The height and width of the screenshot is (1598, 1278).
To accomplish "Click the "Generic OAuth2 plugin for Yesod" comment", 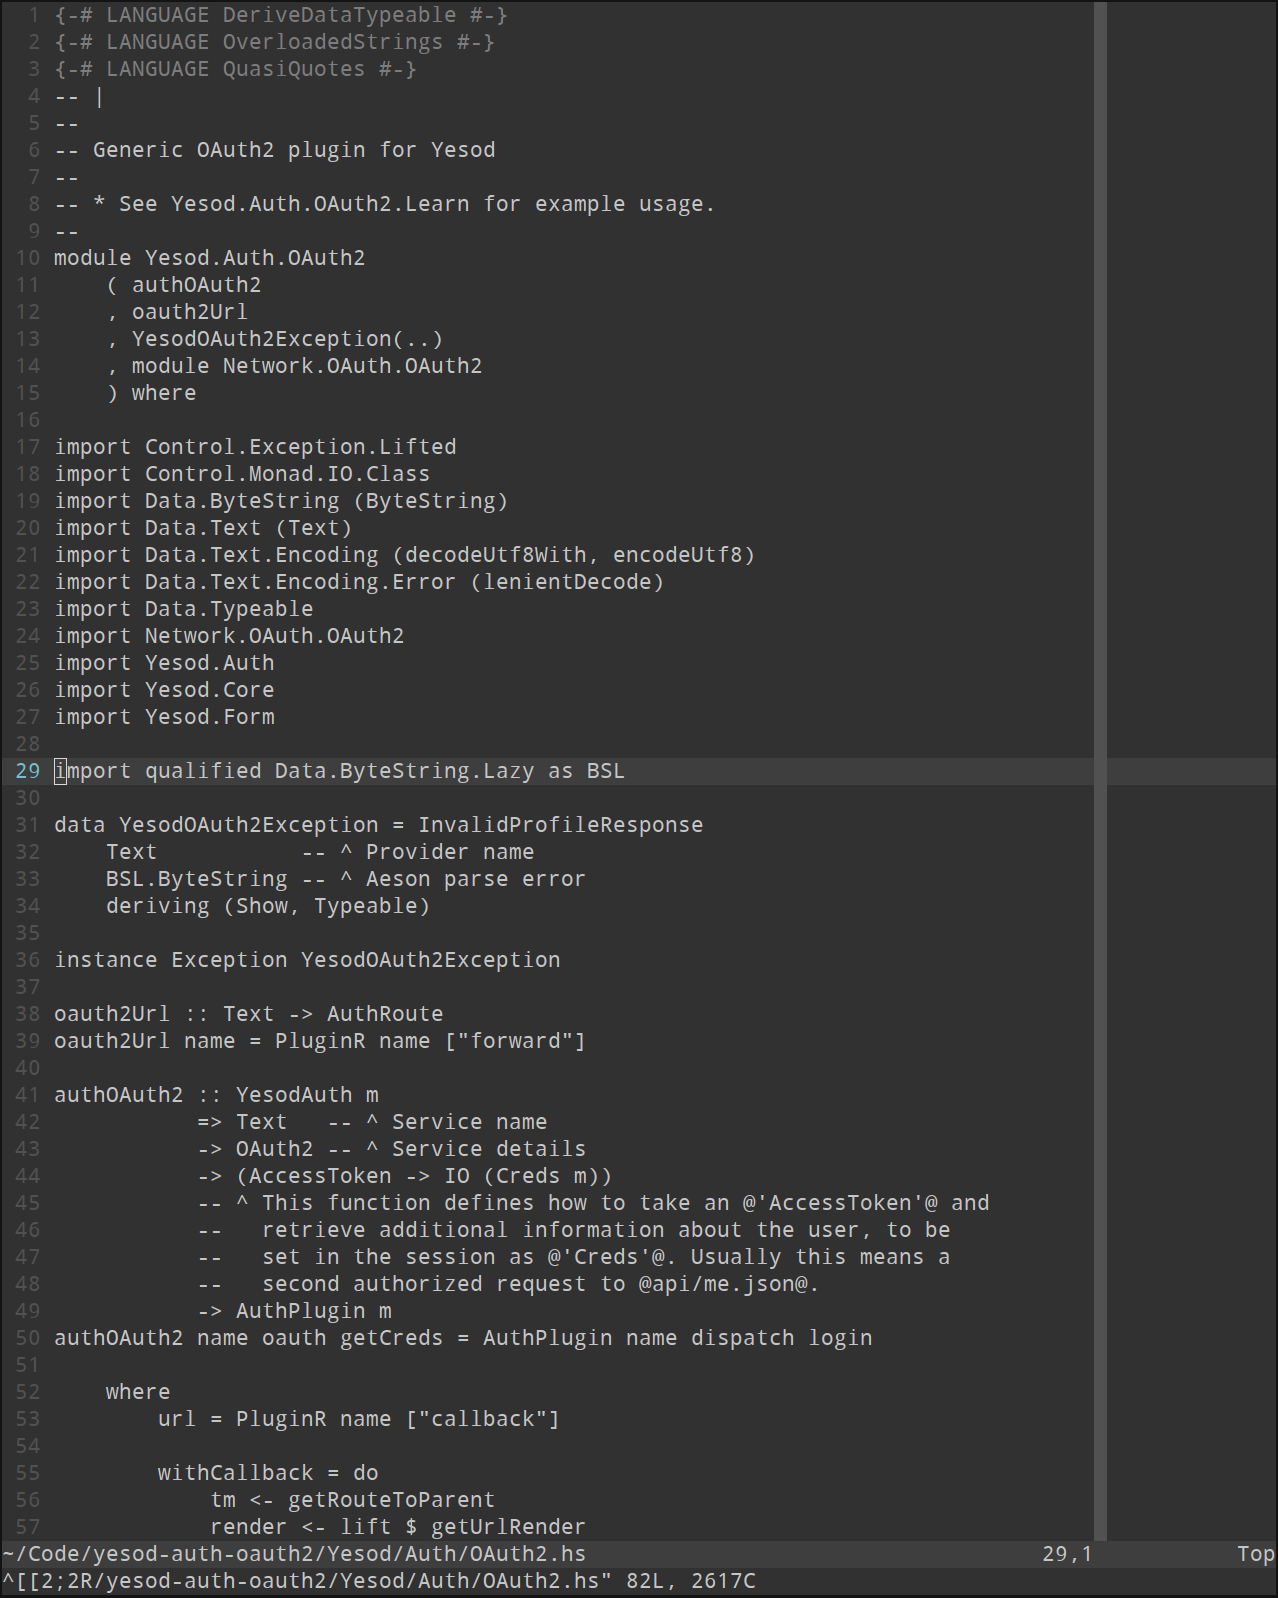I will tap(294, 150).
